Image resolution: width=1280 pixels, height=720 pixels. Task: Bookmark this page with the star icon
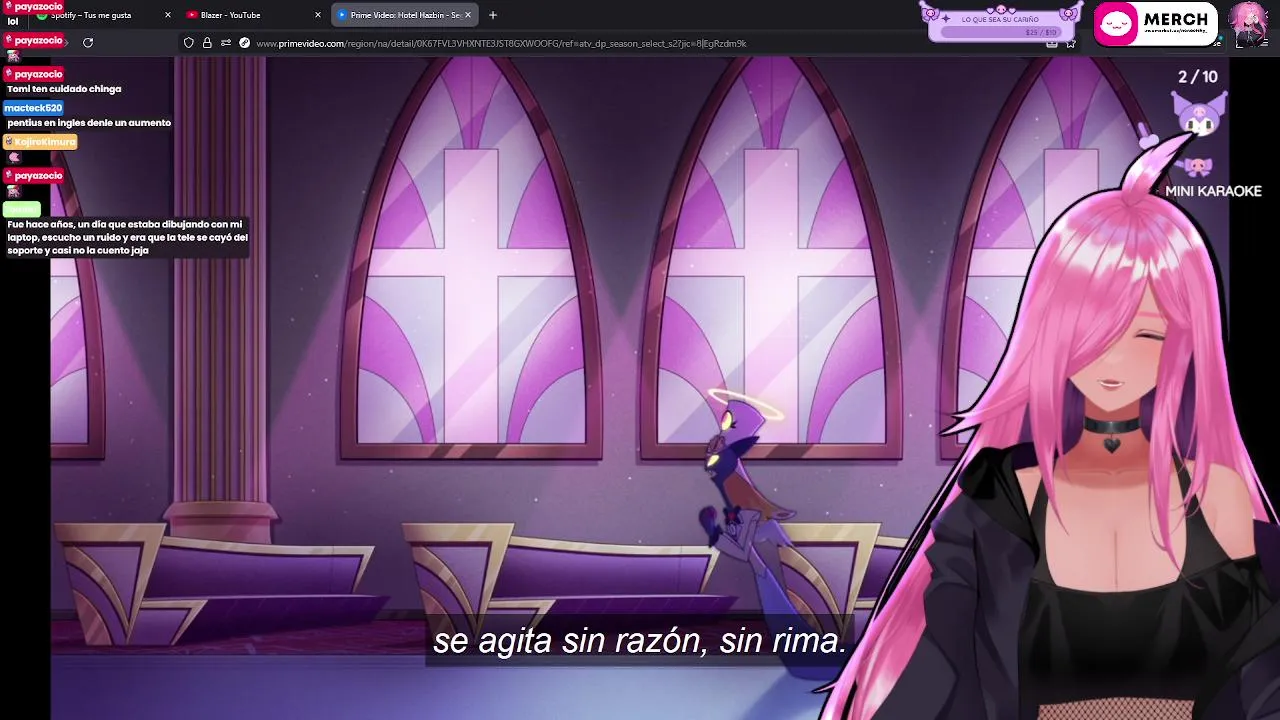tap(1070, 43)
